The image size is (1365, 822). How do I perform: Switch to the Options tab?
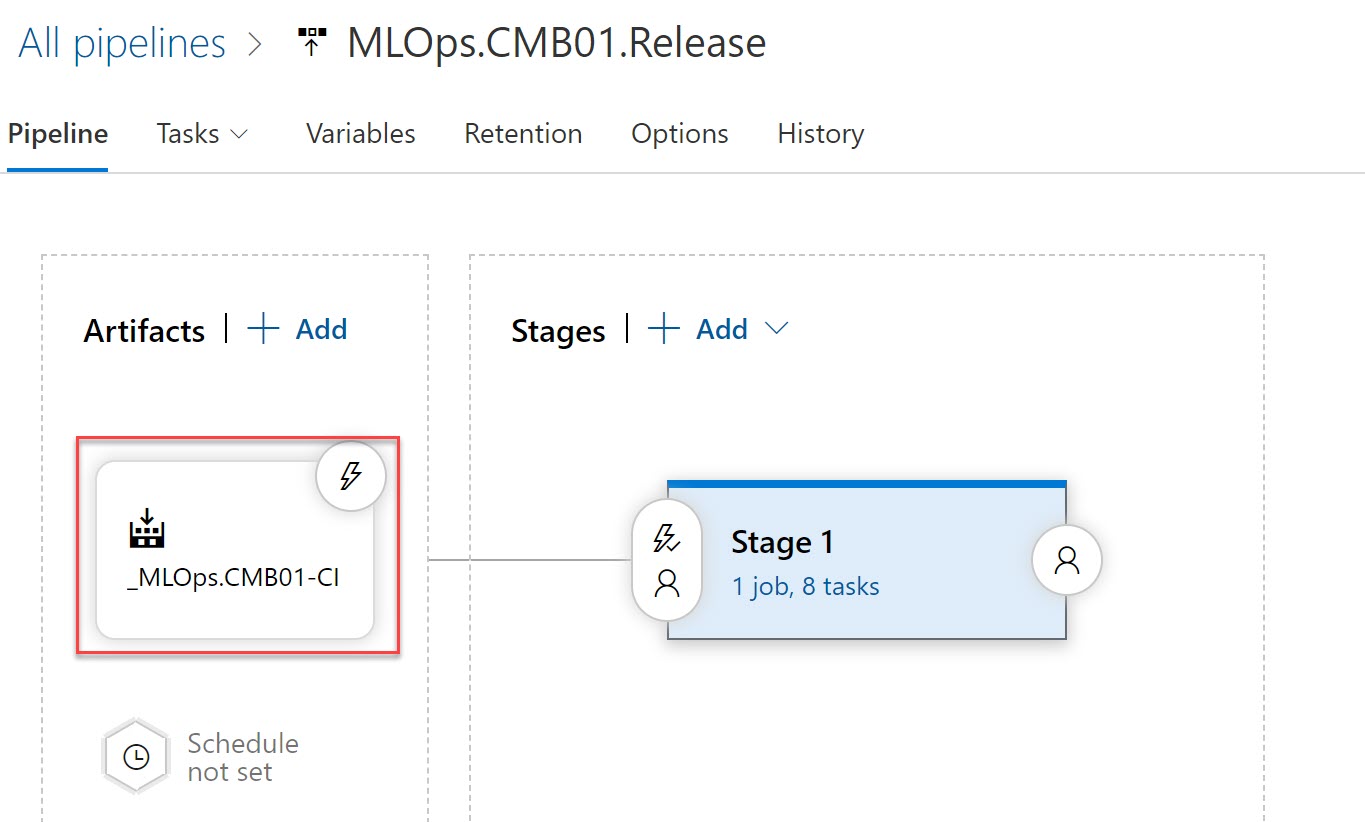679,133
